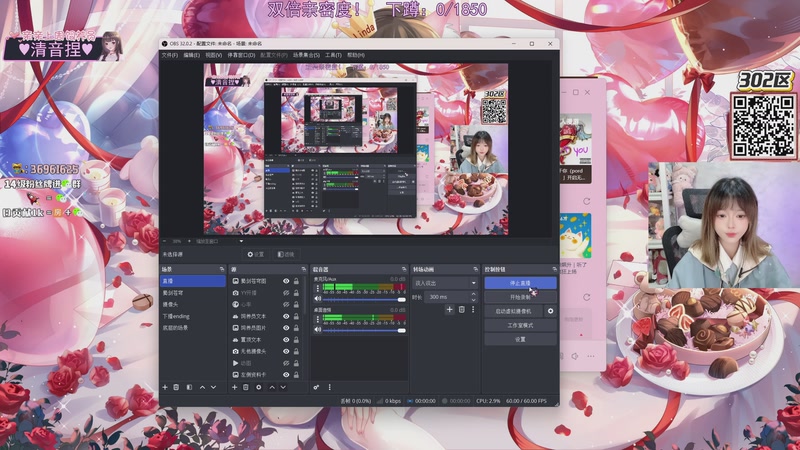
Task: Open scene filters icon in Scenes toolbar
Action: [189, 387]
